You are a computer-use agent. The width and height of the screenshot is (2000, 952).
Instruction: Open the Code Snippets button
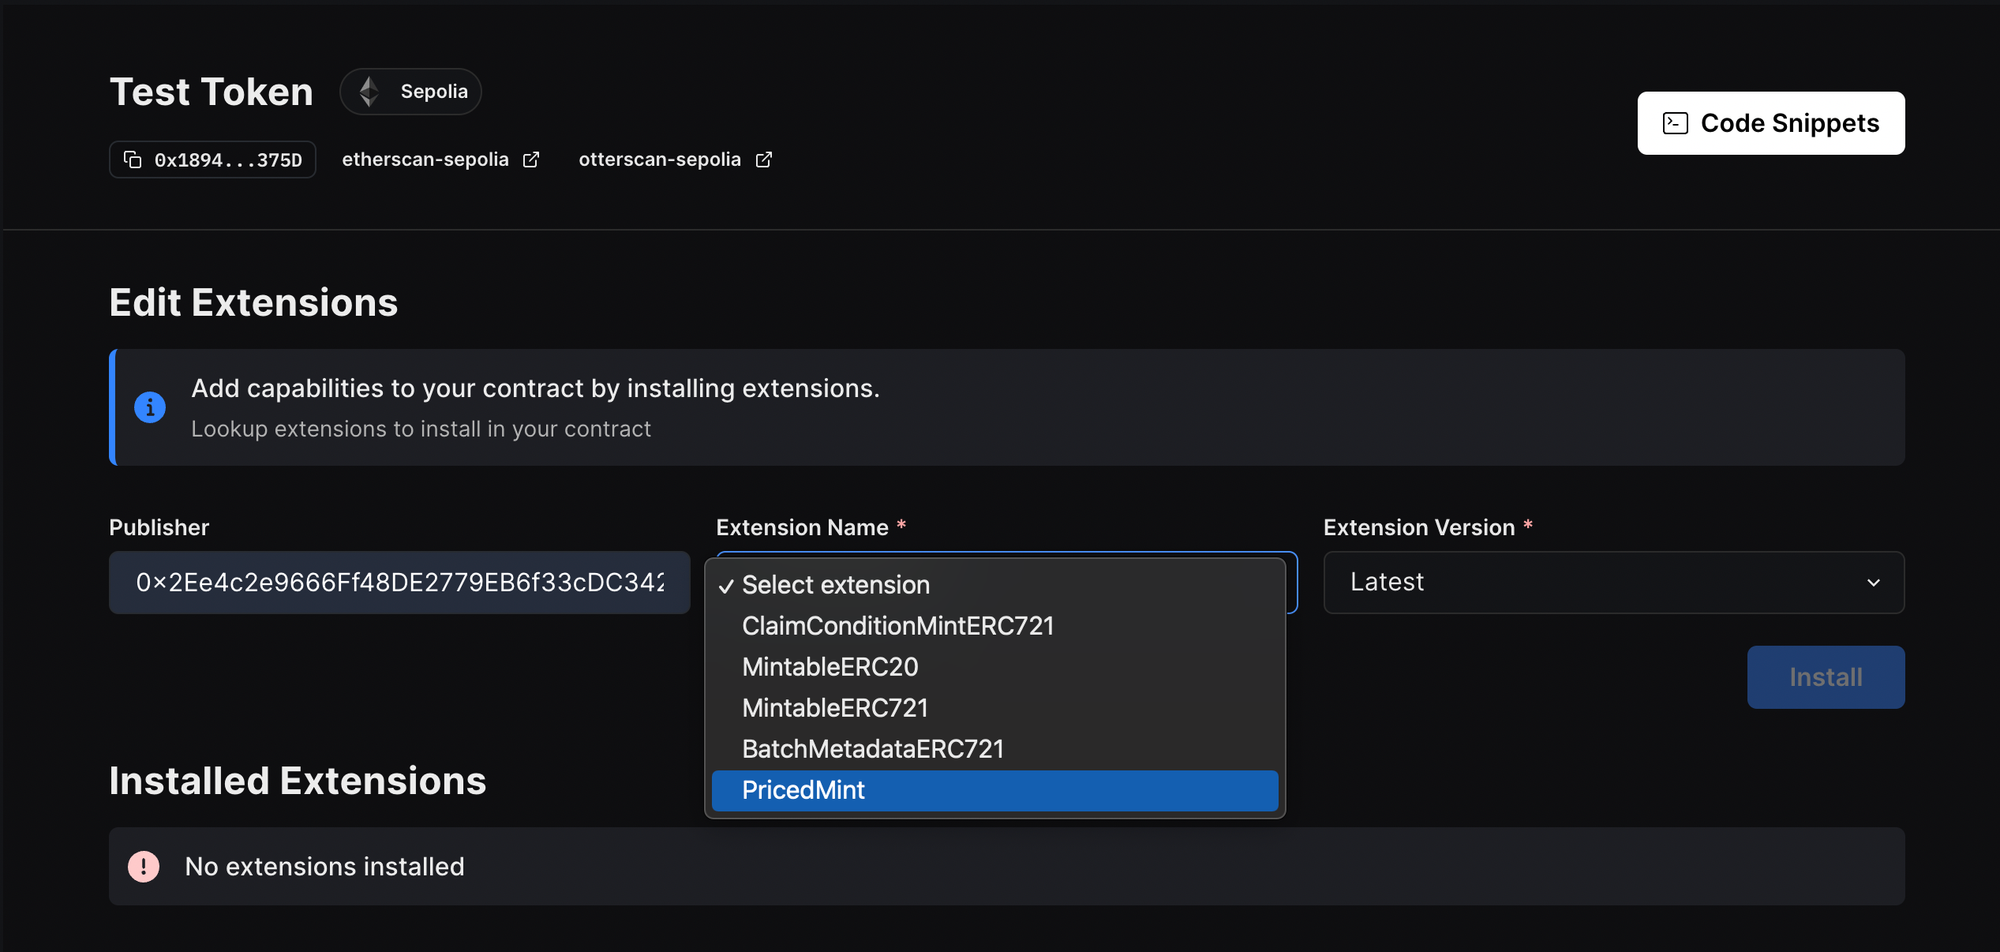[x=1770, y=123]
